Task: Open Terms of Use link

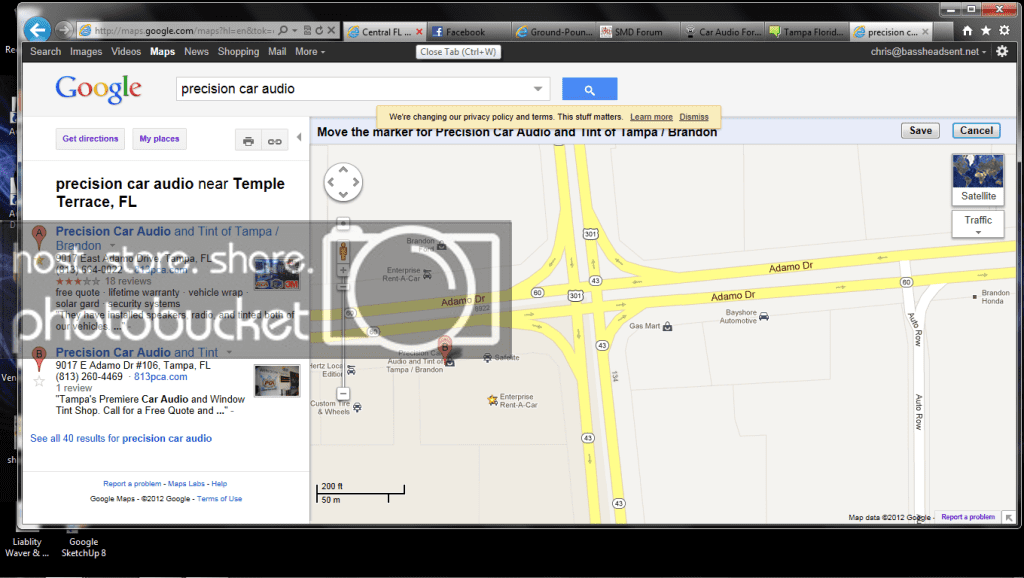Action: pyautogui.click(x=219, y=498)
